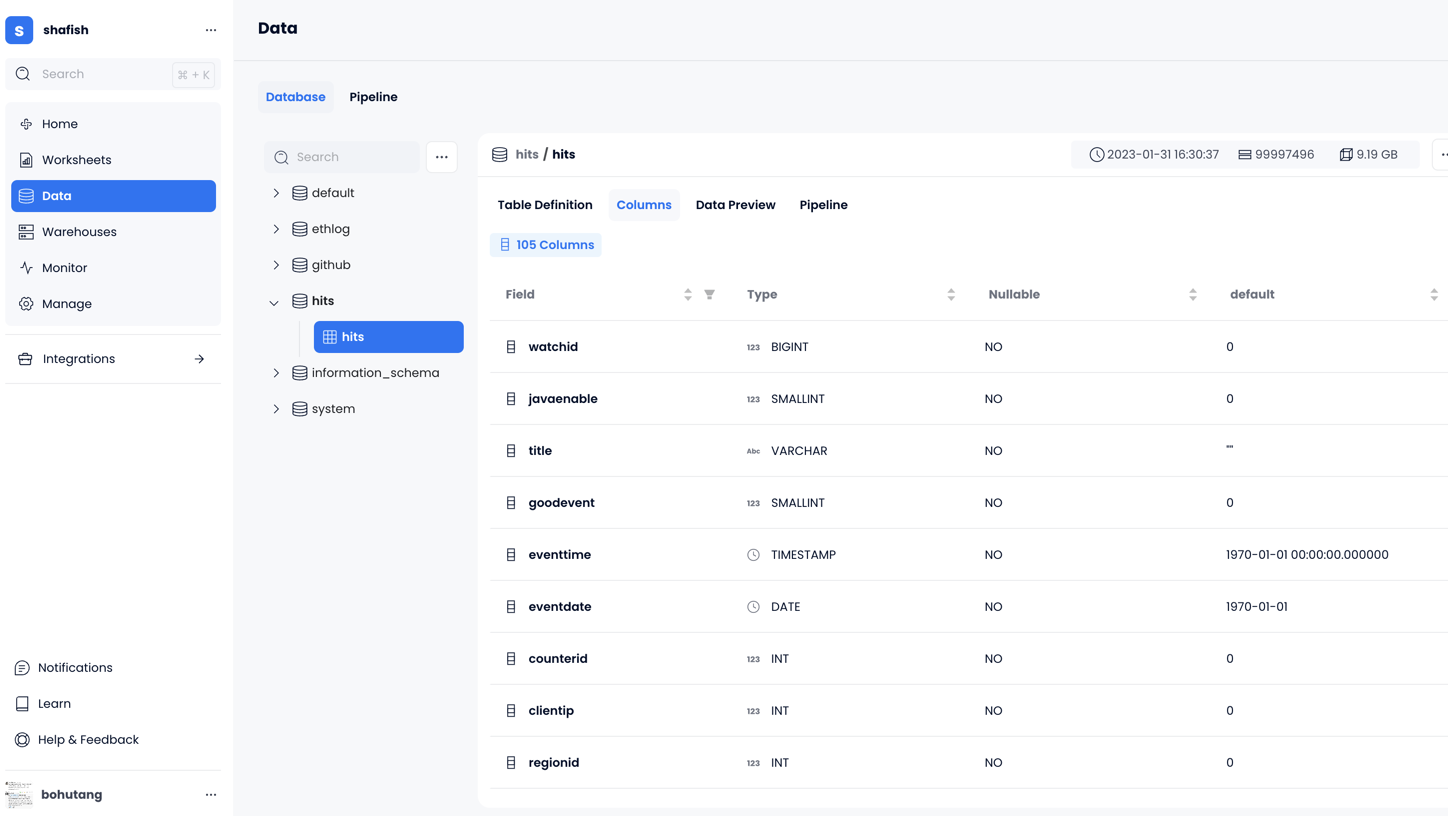Click the sort arrows in Type column
This screenshot has height=816, width=1449.
pyautogui.click(x=951, y=295)
